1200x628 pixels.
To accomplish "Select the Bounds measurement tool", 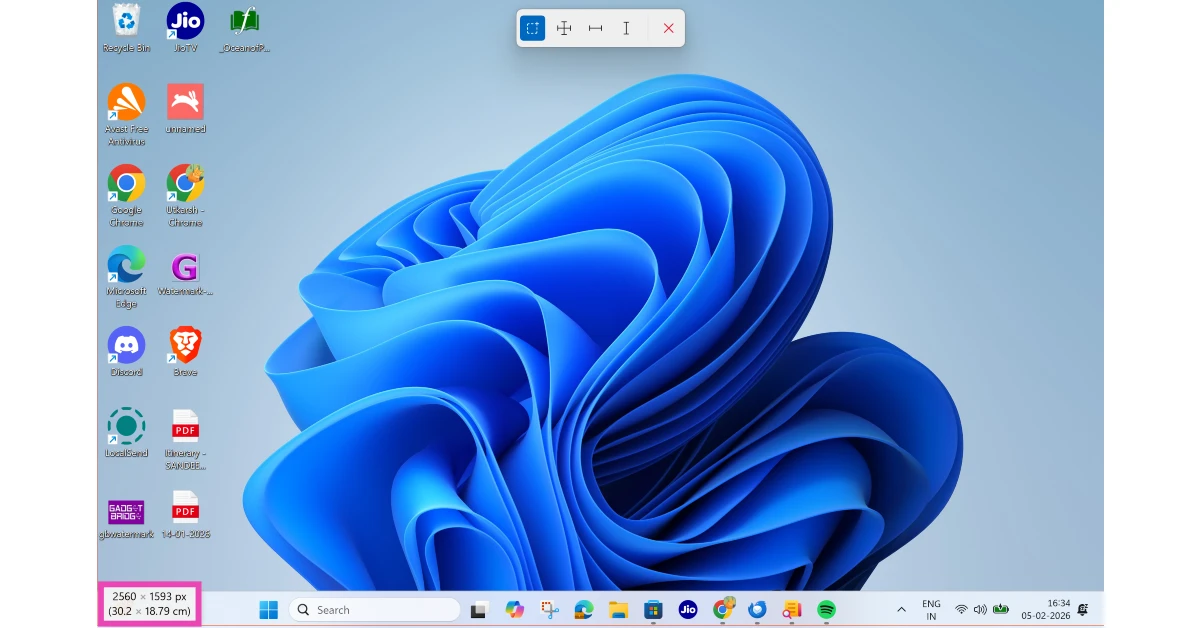I will (533, 28).
